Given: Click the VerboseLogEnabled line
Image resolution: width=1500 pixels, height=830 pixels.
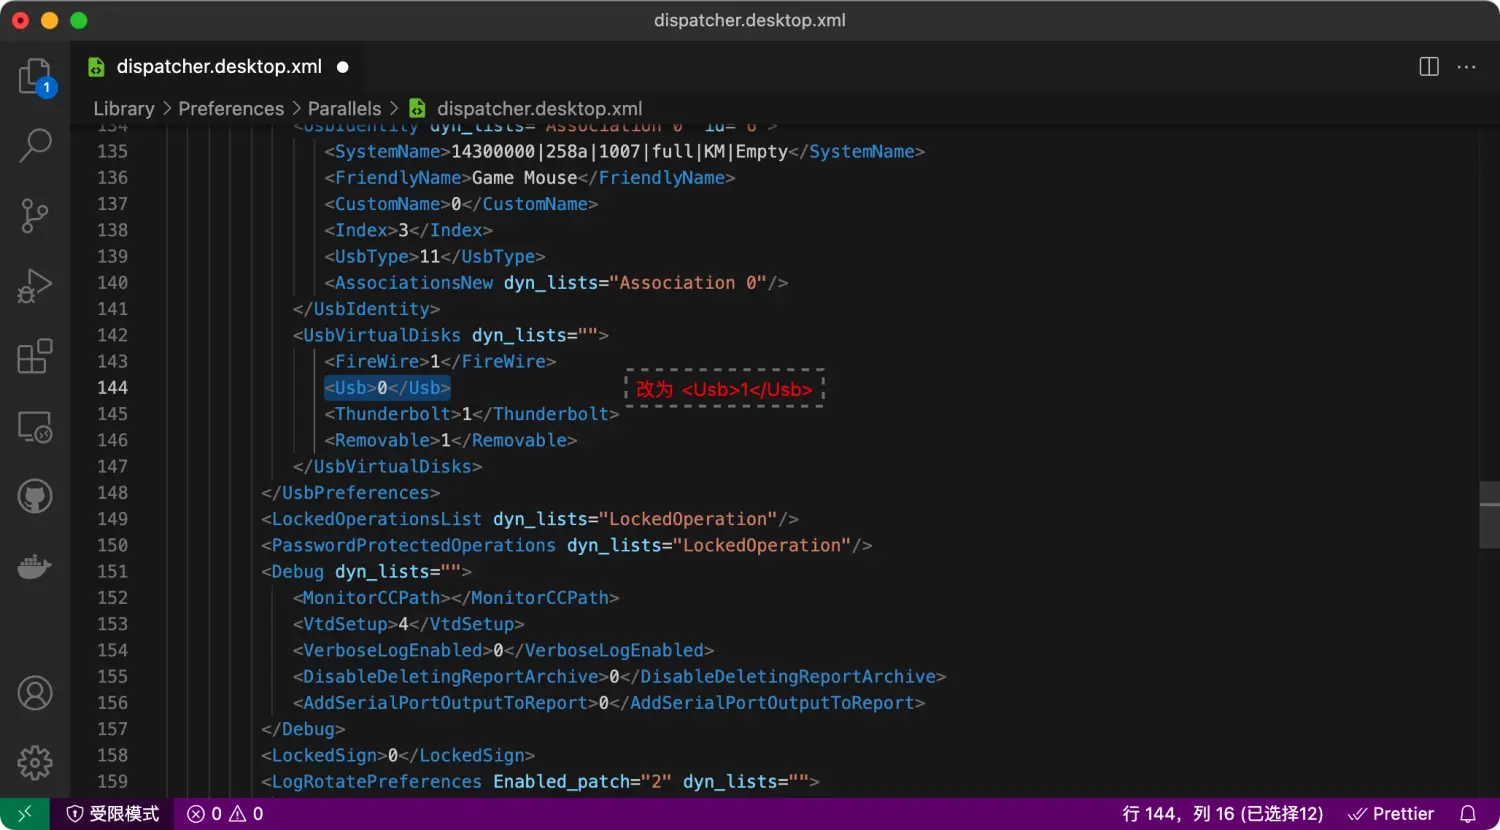Looking at the screenshot, I should [x=503, y=650].
